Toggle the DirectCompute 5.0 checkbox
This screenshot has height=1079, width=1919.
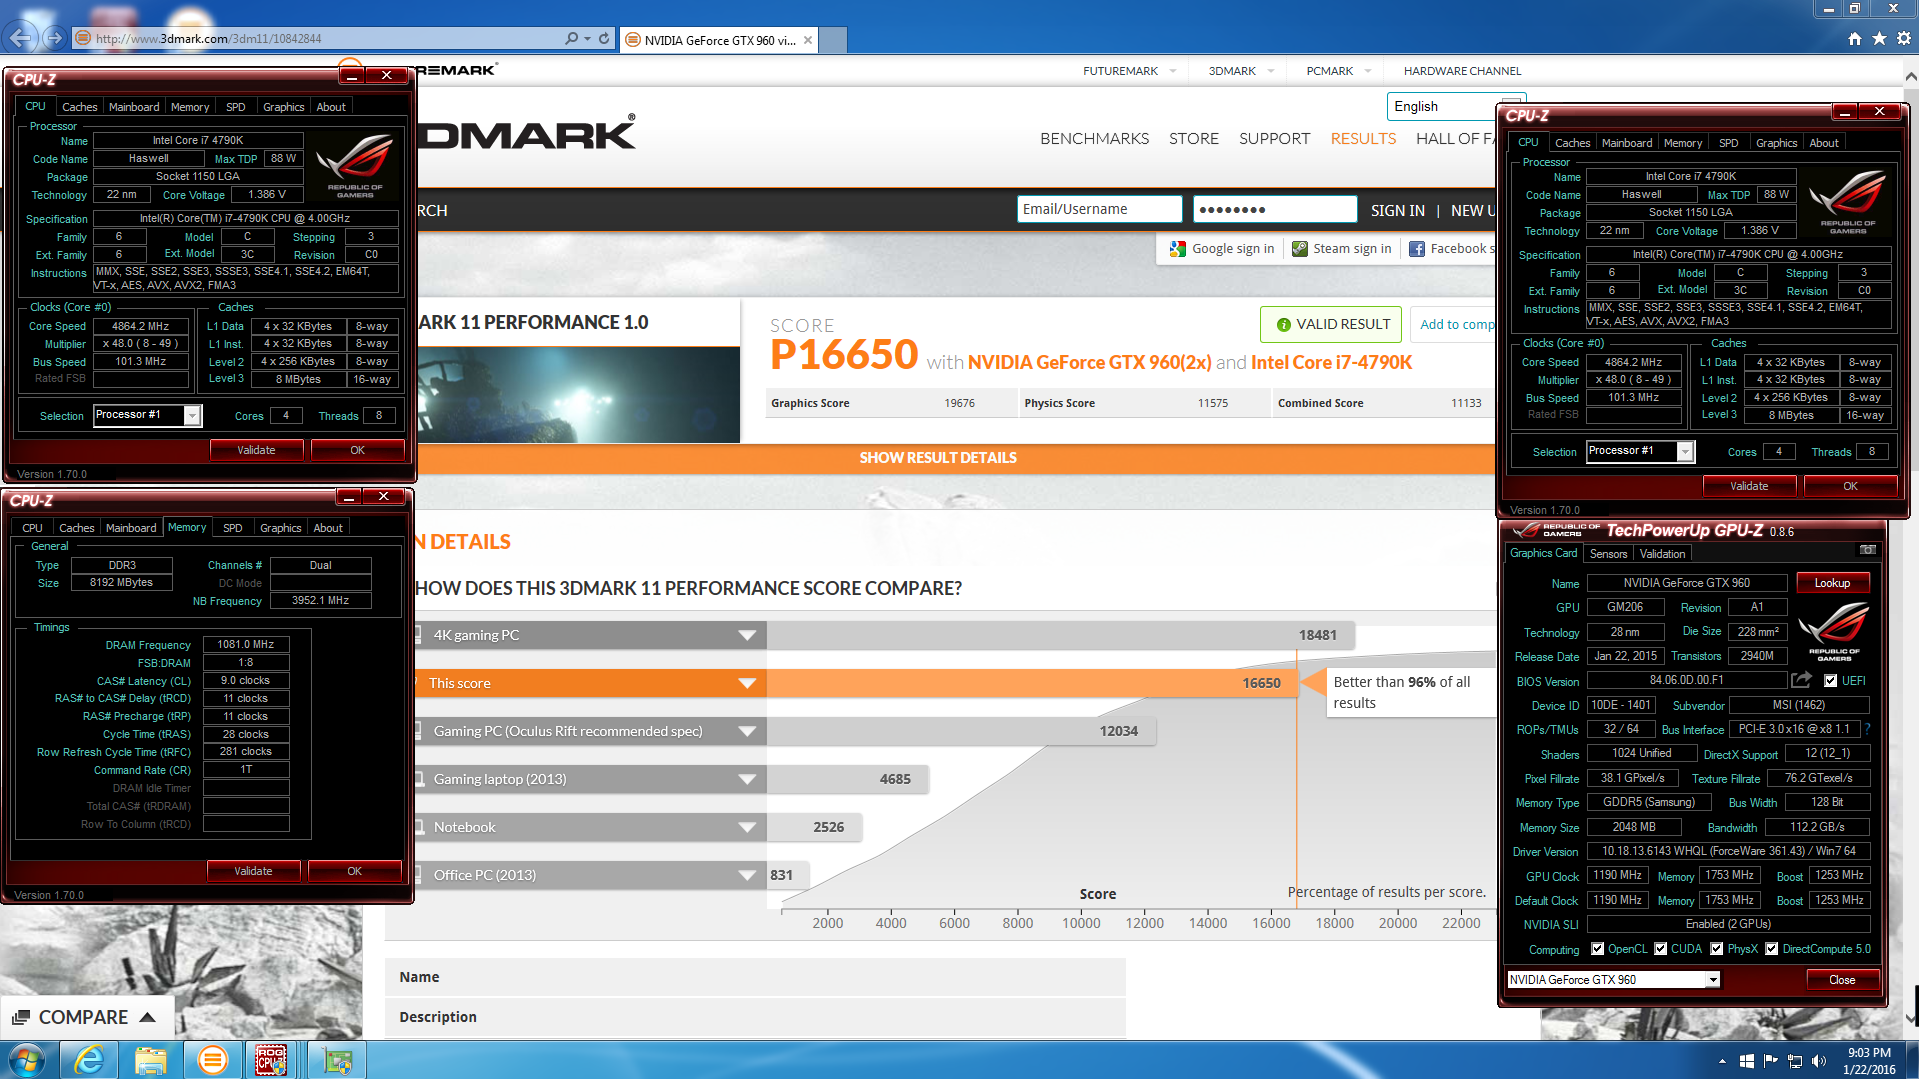pos(1772,949)
